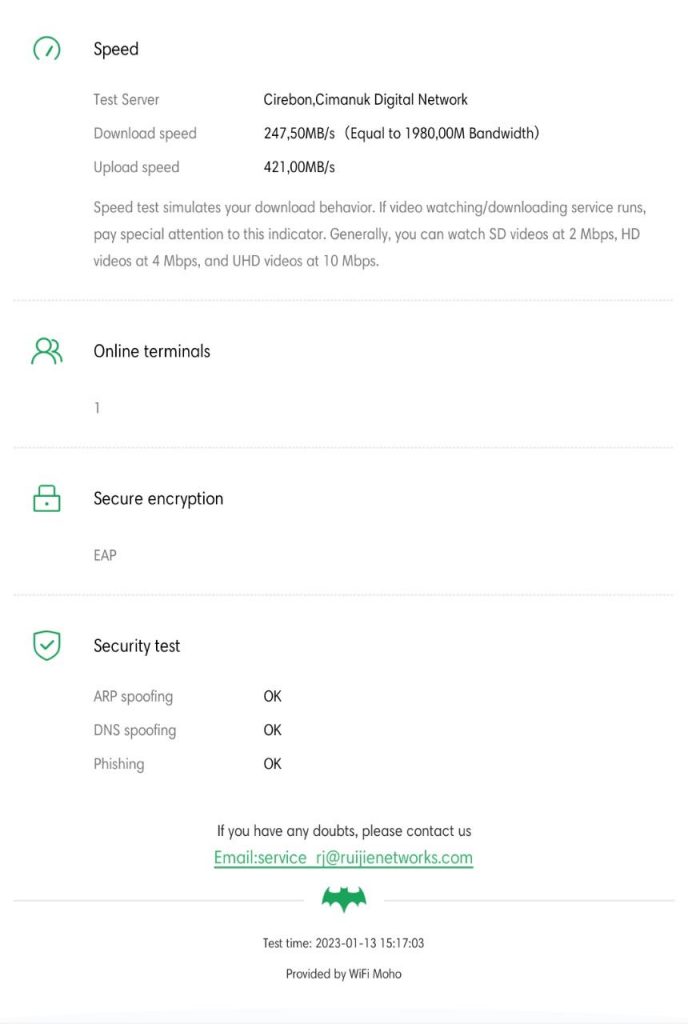Open the service email link
The width and height of the screenshot is (688, 1024).
(x=343, y=858)
